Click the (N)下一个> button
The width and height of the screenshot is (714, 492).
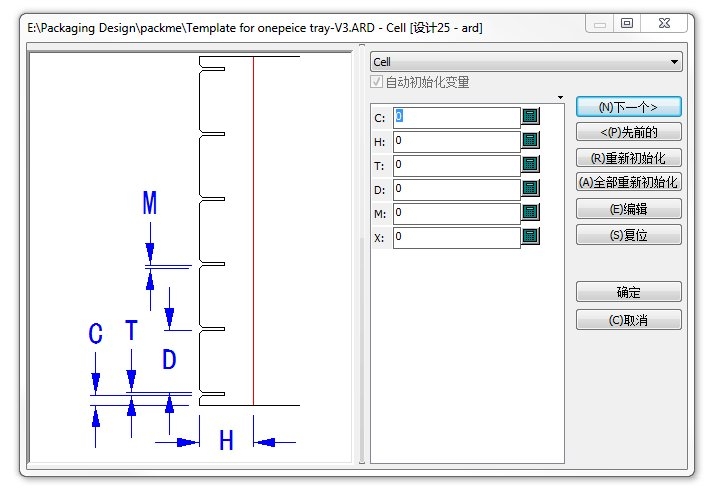tap(628, 106)
